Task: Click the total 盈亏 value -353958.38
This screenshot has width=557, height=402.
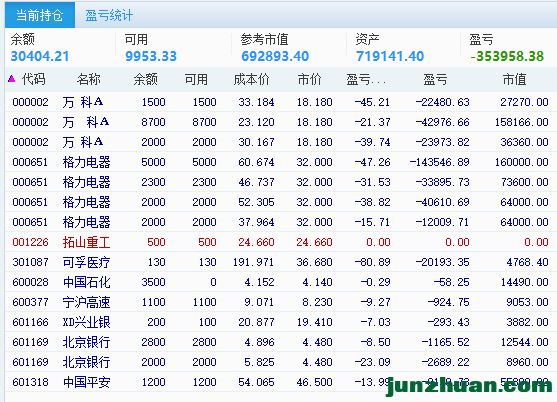Action: coord(507,56)
